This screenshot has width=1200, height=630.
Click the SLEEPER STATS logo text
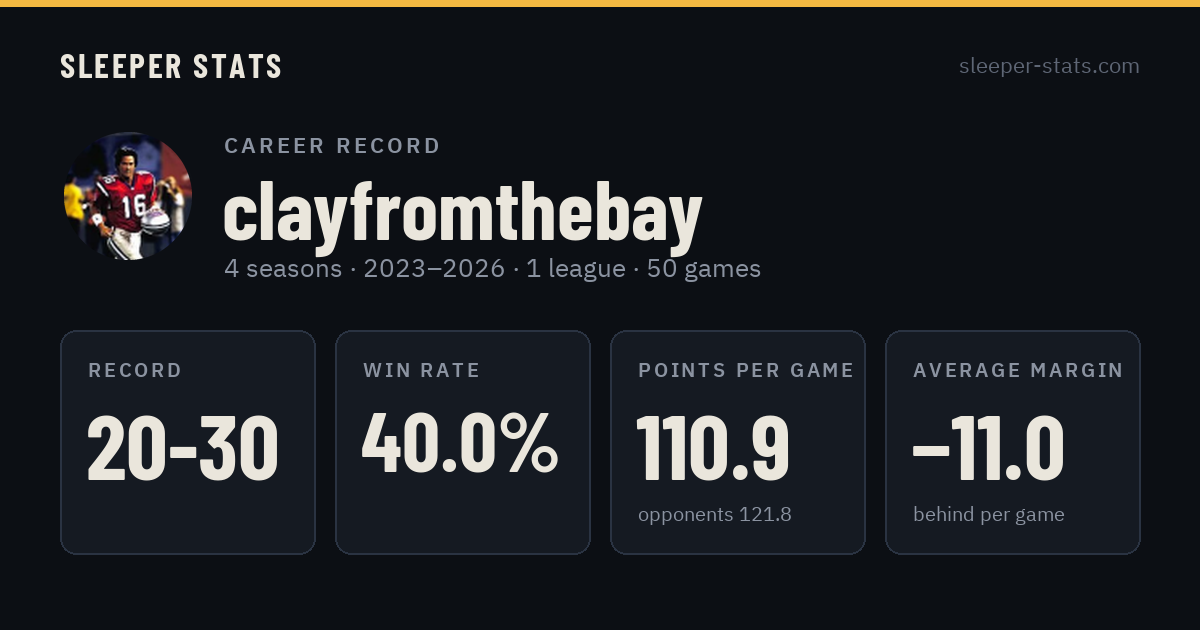(171, 67)
